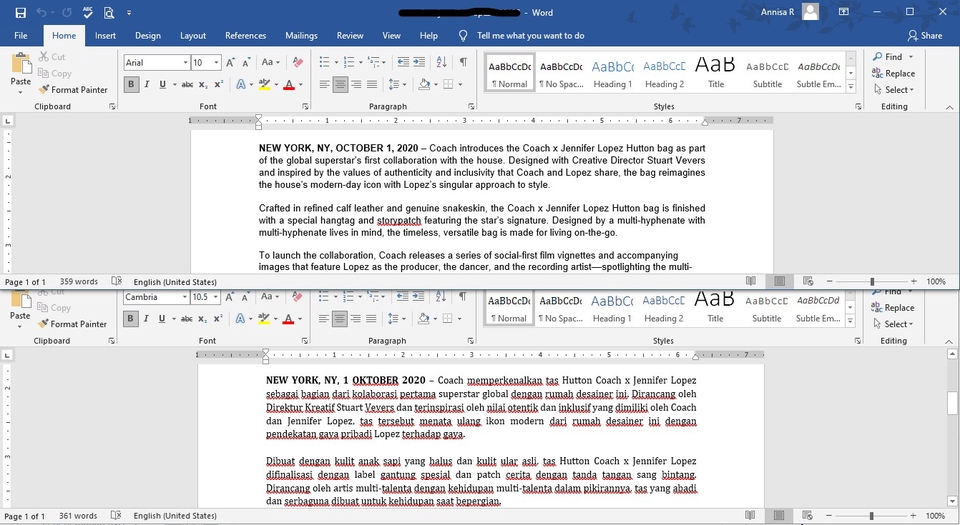Viewport: 960px width, 525px height.
Task: Apply yellow highlight color in the top window
Action: [x=264, y=84]
